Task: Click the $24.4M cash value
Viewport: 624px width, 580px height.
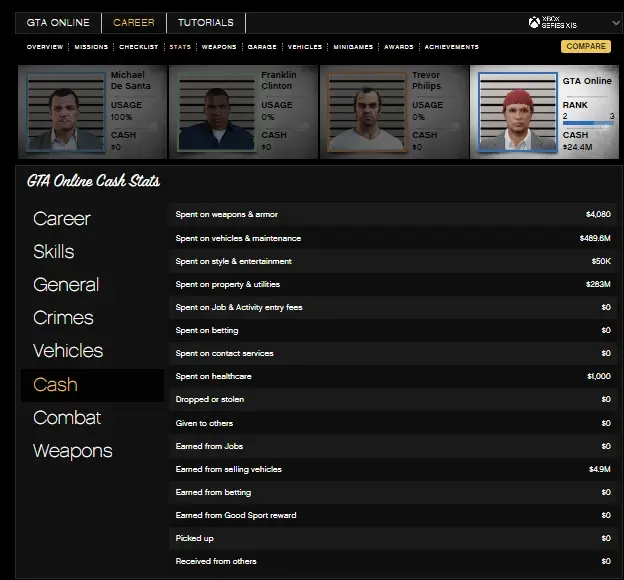Action: click(x=577, y=147)
